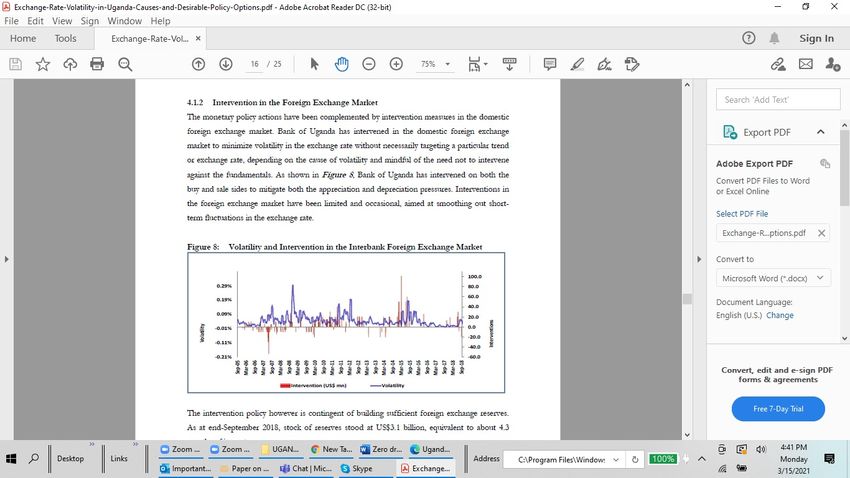Viewport: 850px width, 478px height.
Task: Select the Highlight text pen tool
Action: coord(577,64)
